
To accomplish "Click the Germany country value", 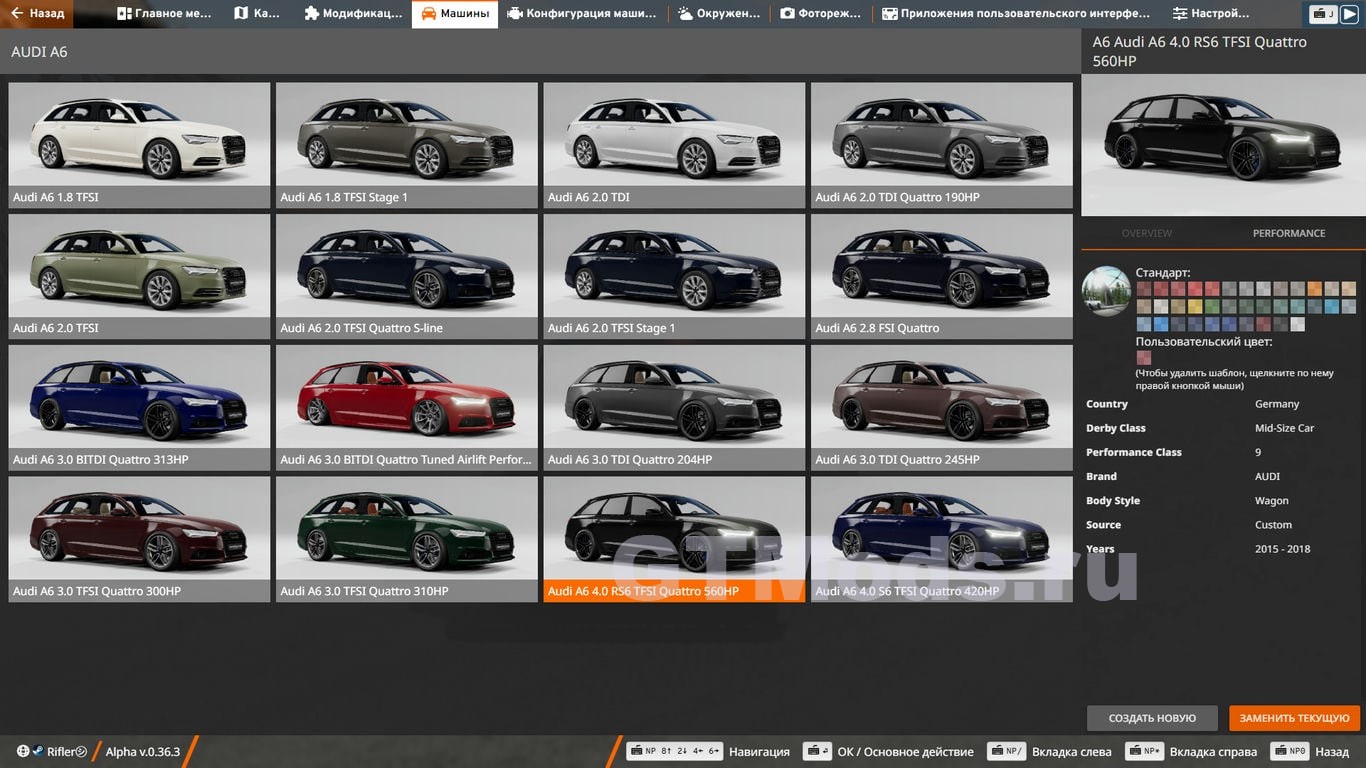I will tap(1277, 404).
